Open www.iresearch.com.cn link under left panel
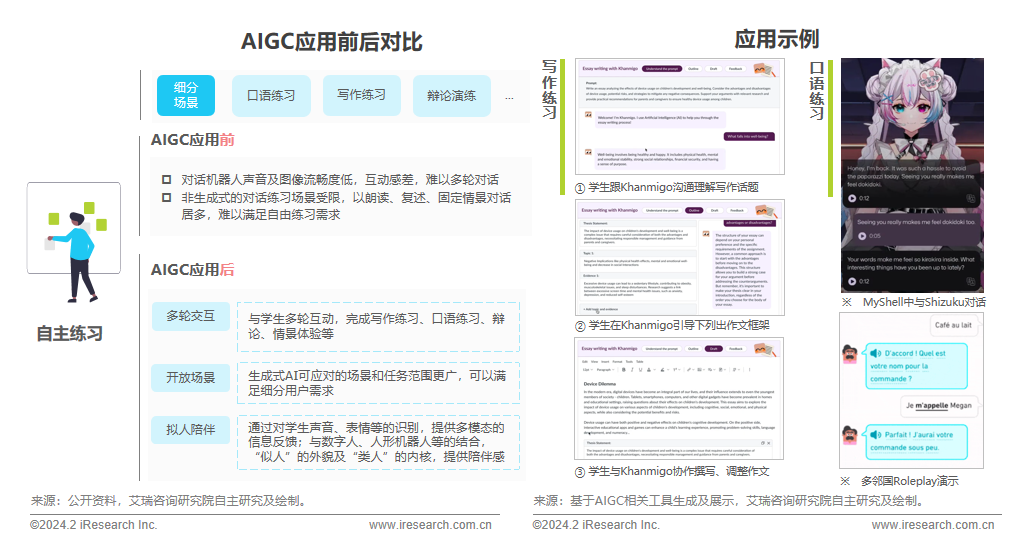 (x=430, y=525)
